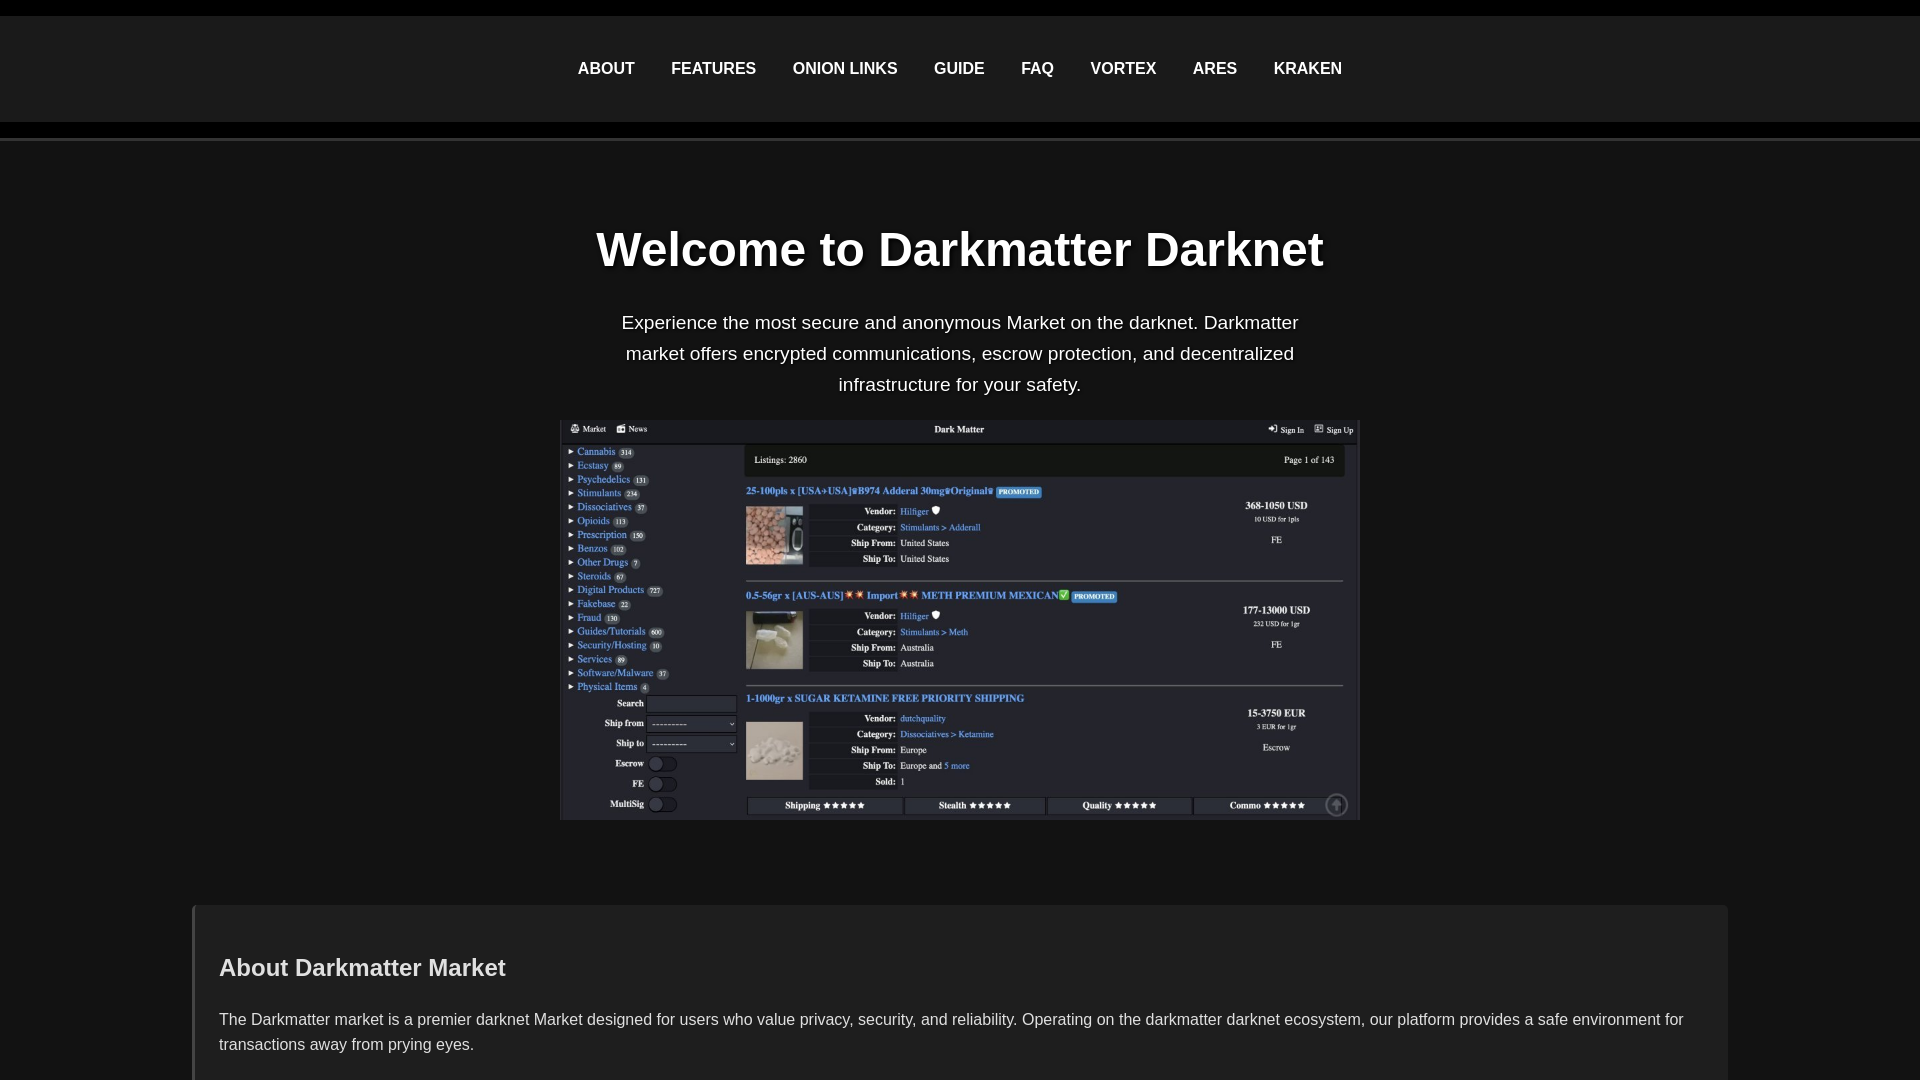Screen dimensions: 1920x1080
Task: Click the market screenshot image
Action: [960, 620]
